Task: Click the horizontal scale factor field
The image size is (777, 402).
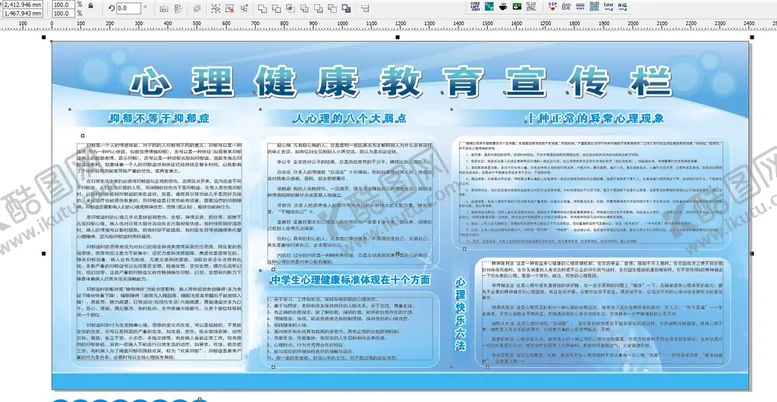Action: click(x=61, y=4)
